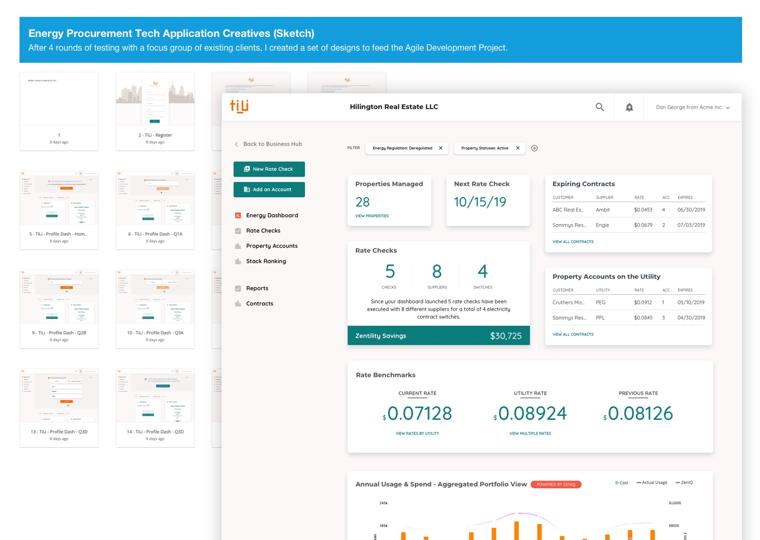Click the 05/10/2019 expiry date

(691, 302)
